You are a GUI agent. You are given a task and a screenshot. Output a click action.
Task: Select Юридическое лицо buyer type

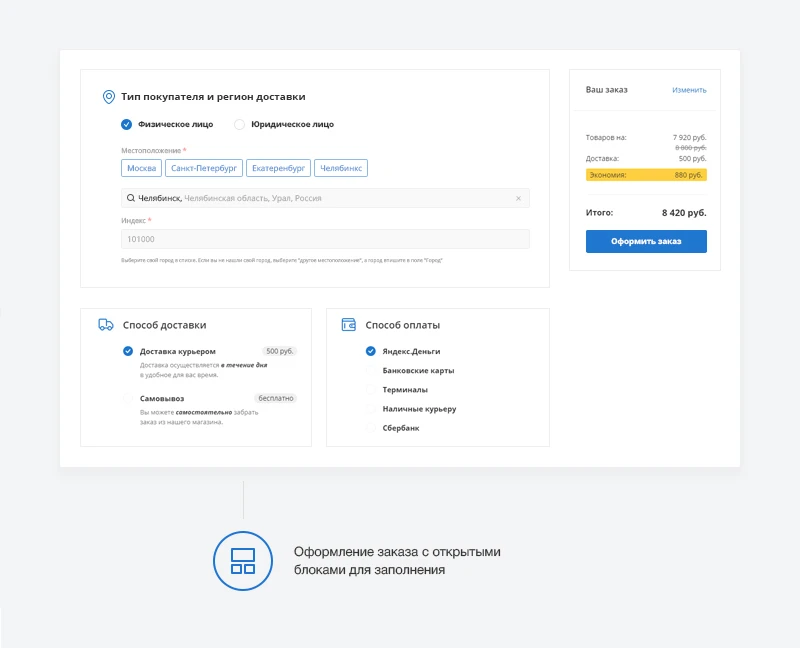point(239,125)
